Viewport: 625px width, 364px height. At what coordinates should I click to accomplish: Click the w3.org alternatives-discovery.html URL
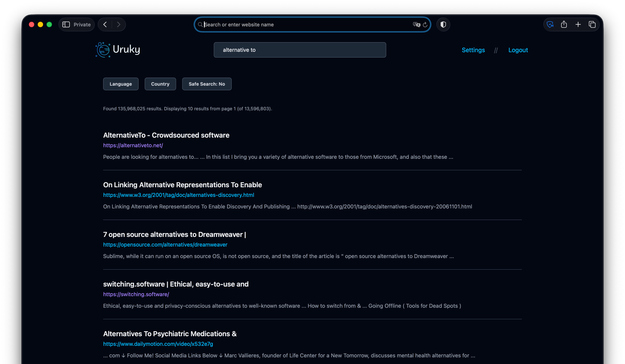pos(179,195)
